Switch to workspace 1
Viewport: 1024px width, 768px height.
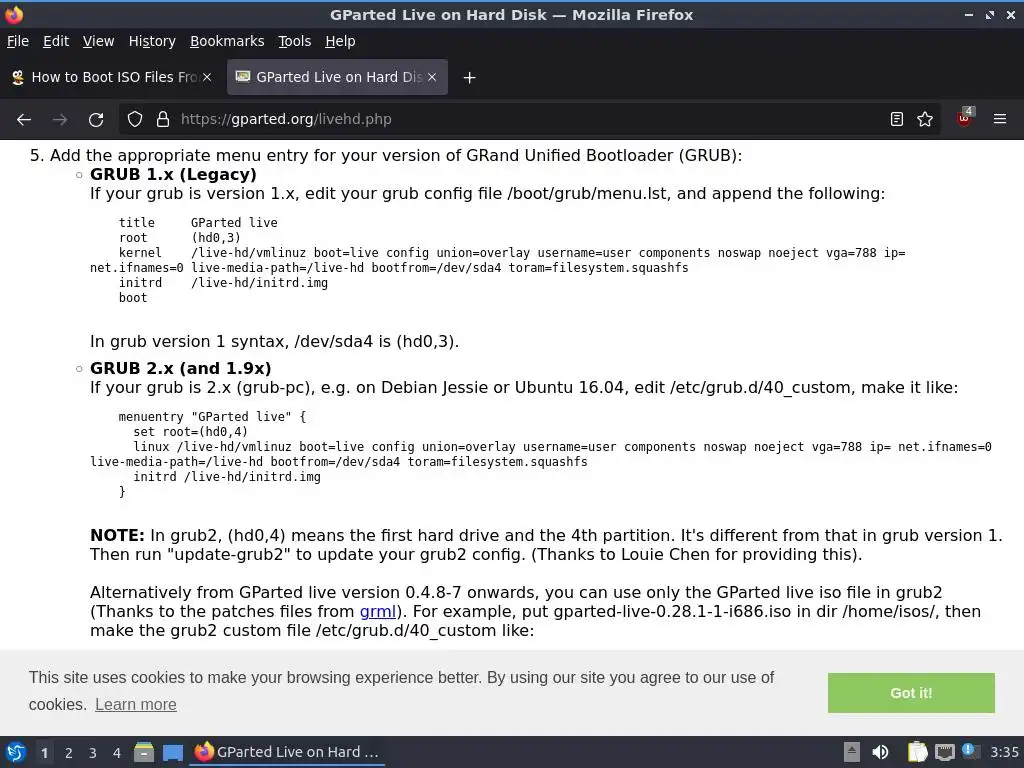[44, 753]
